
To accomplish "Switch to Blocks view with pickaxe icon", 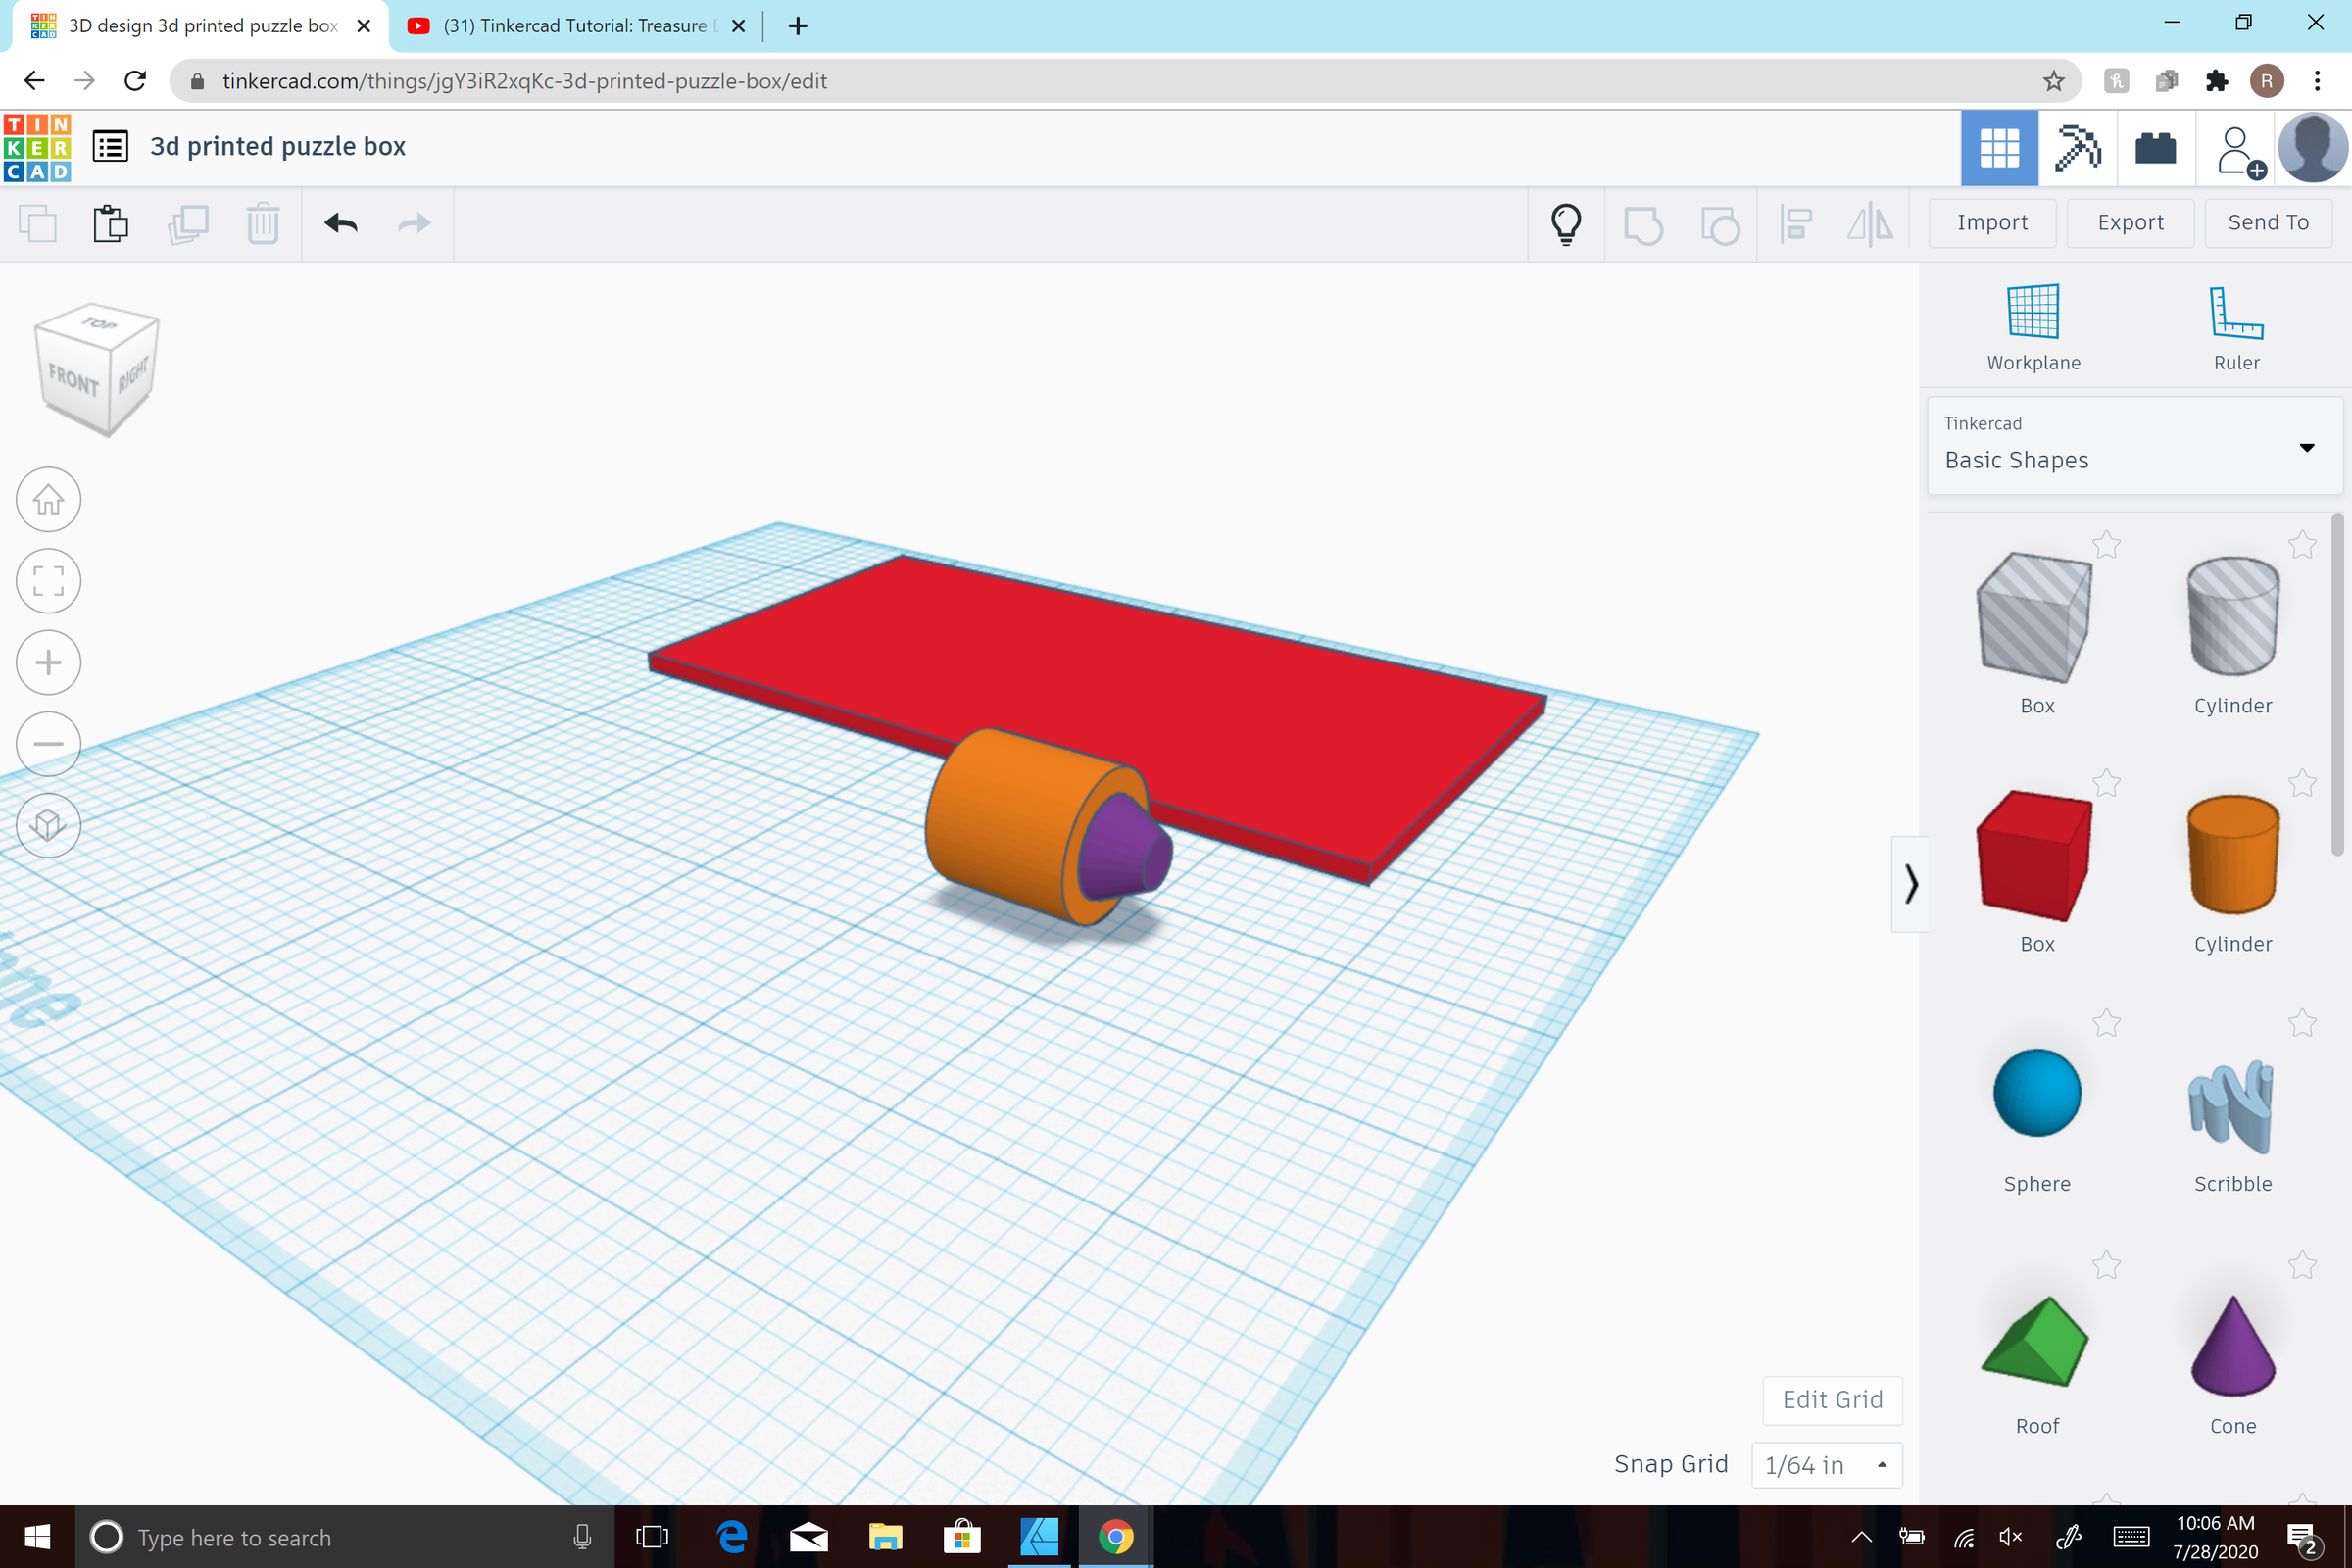I will tap(2078, 148).
